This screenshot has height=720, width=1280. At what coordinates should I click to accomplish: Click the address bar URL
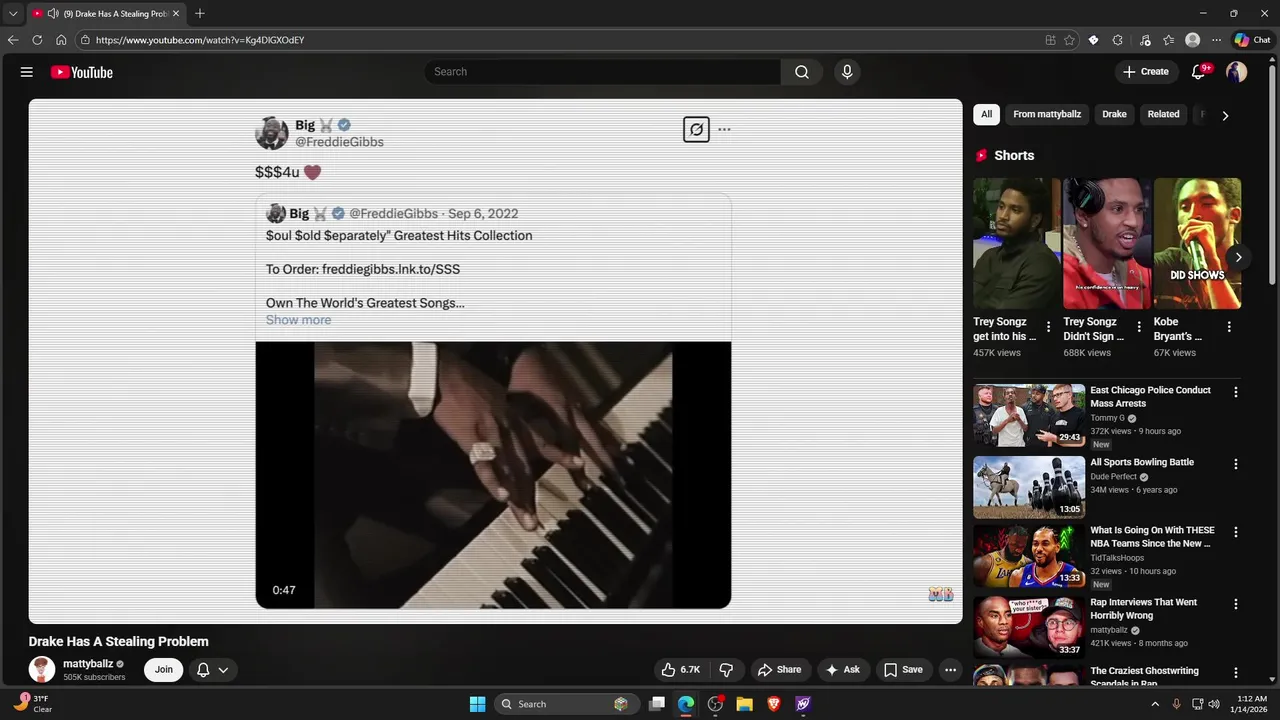200,40
